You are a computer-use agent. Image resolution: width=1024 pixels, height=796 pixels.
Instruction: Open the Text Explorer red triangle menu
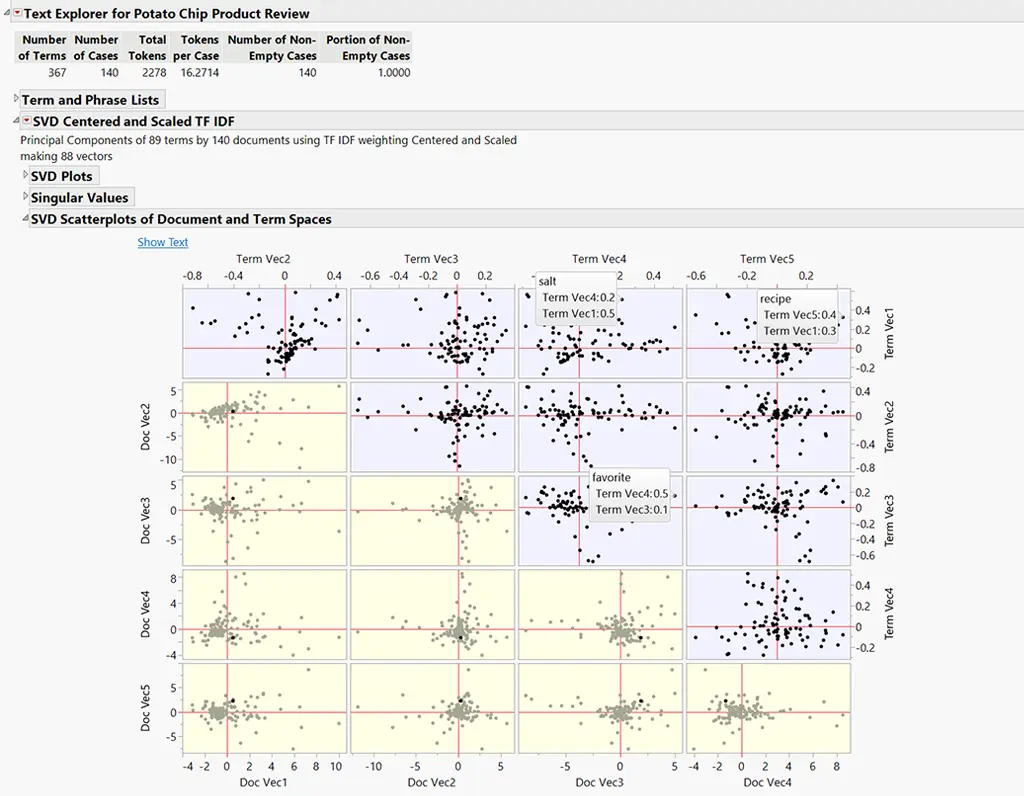click(x=16, y=14)
